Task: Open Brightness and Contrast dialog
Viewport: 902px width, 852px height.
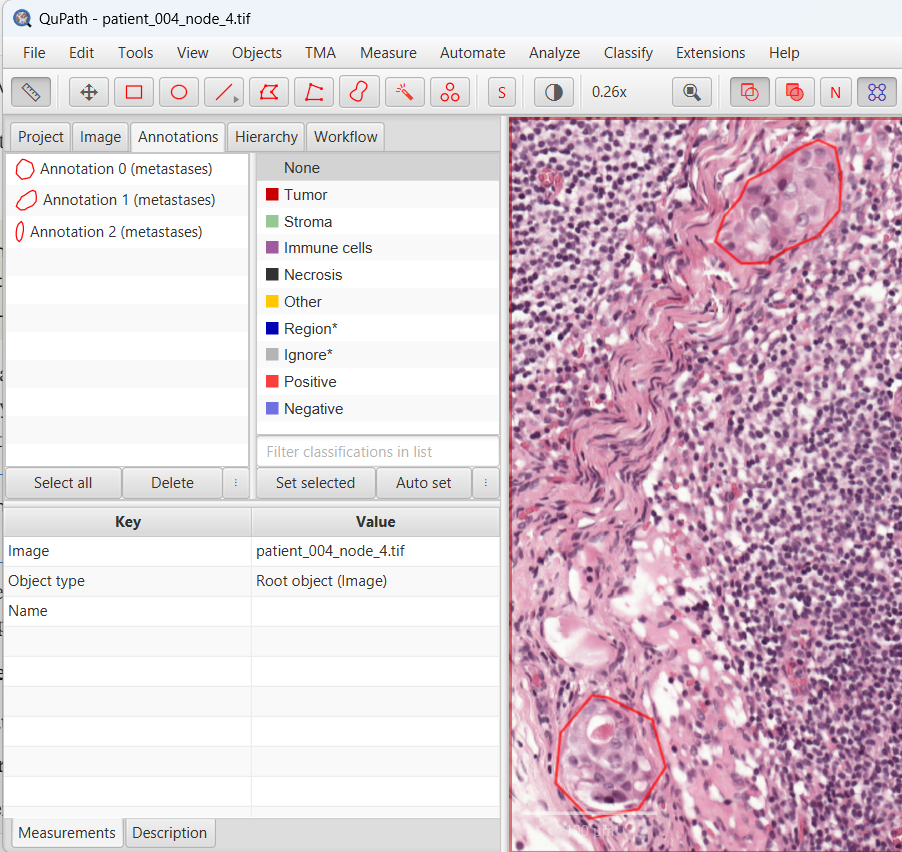Action: pyautogui.click(x=553, y=92)
